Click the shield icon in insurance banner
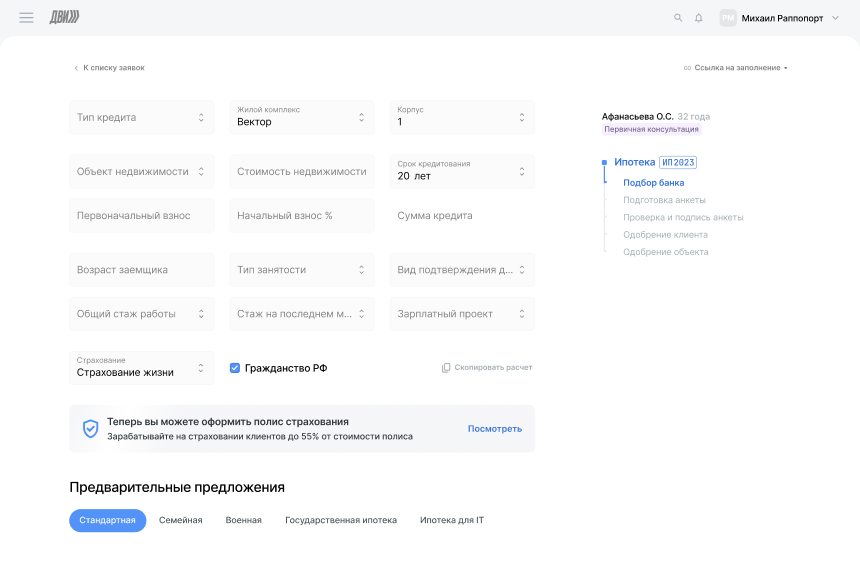The image size is (860, 580). click(x=90, y=429)
